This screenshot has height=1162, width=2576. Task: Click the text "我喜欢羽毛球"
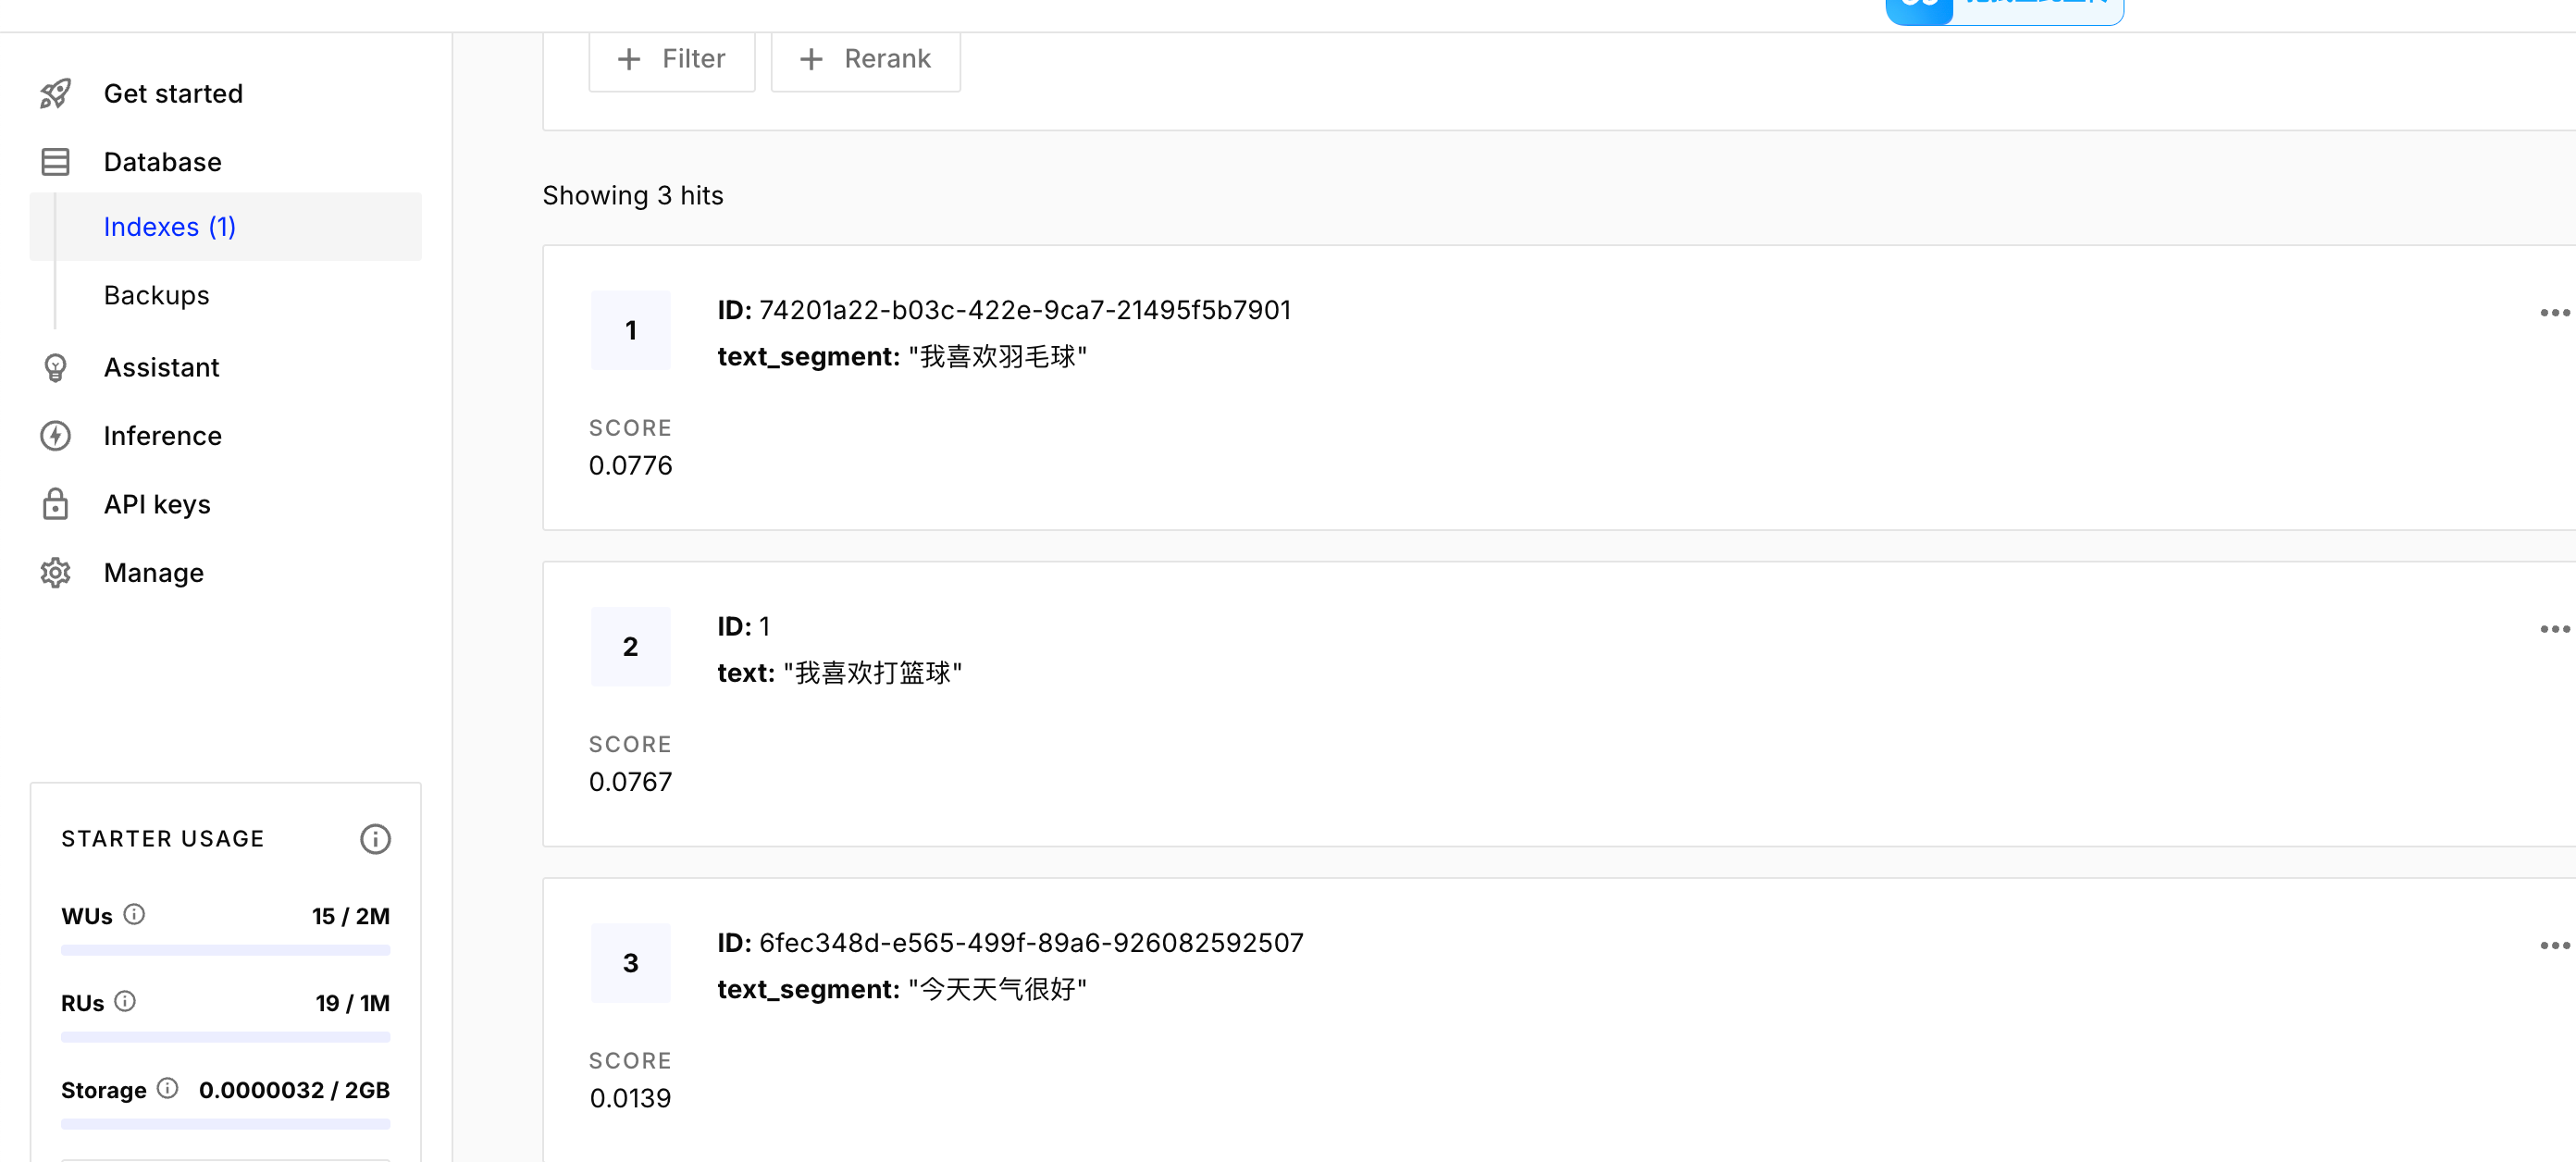click(998, 357)
